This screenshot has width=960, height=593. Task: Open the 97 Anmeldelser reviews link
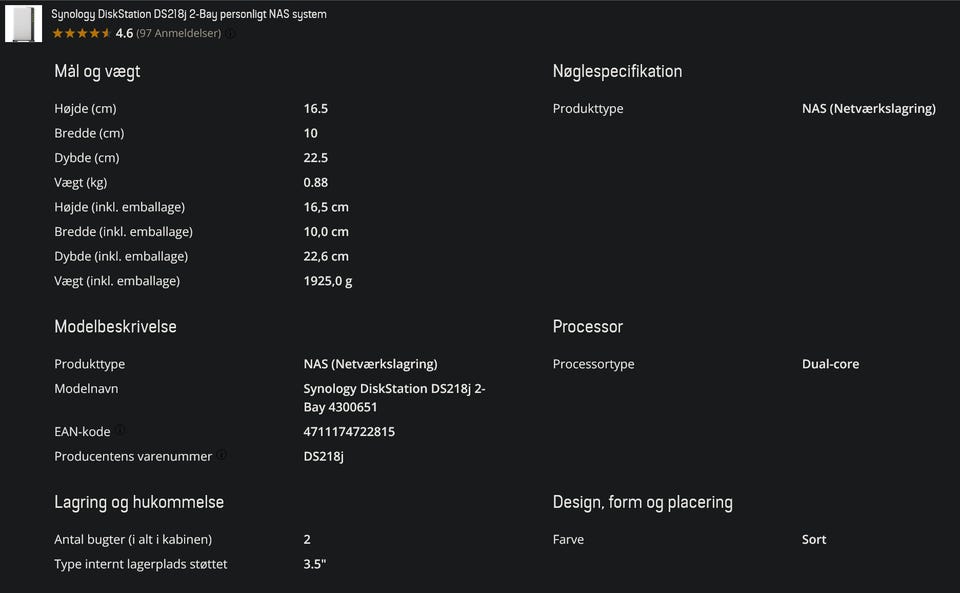coord(178,33)
